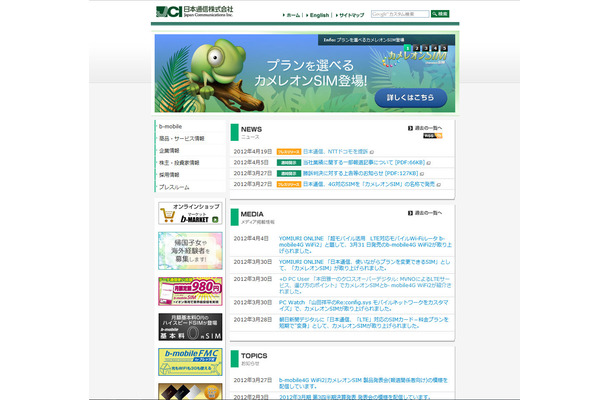The width and height of the screenshot is (610, 400).
Task: Click the new-window icon after PDF:66KB link
Action: pos(428,163)
